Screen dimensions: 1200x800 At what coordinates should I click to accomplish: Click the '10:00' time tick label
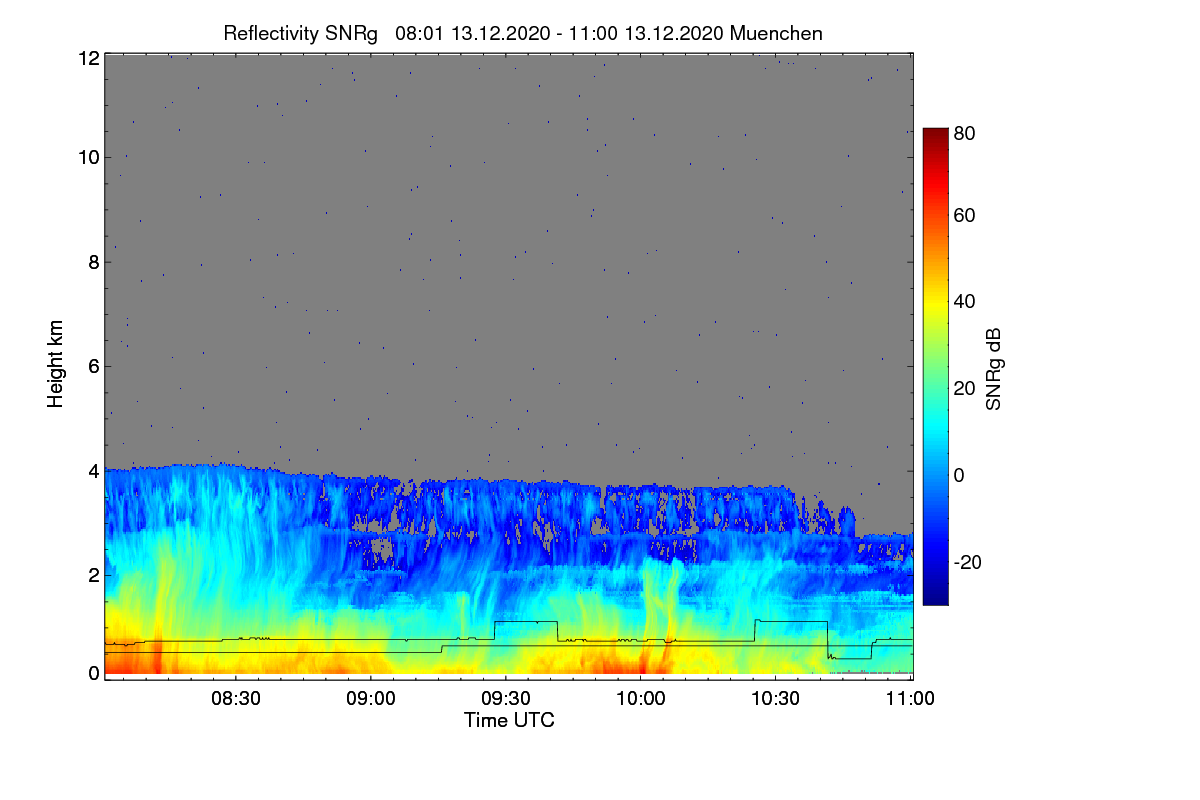[641, 698]
